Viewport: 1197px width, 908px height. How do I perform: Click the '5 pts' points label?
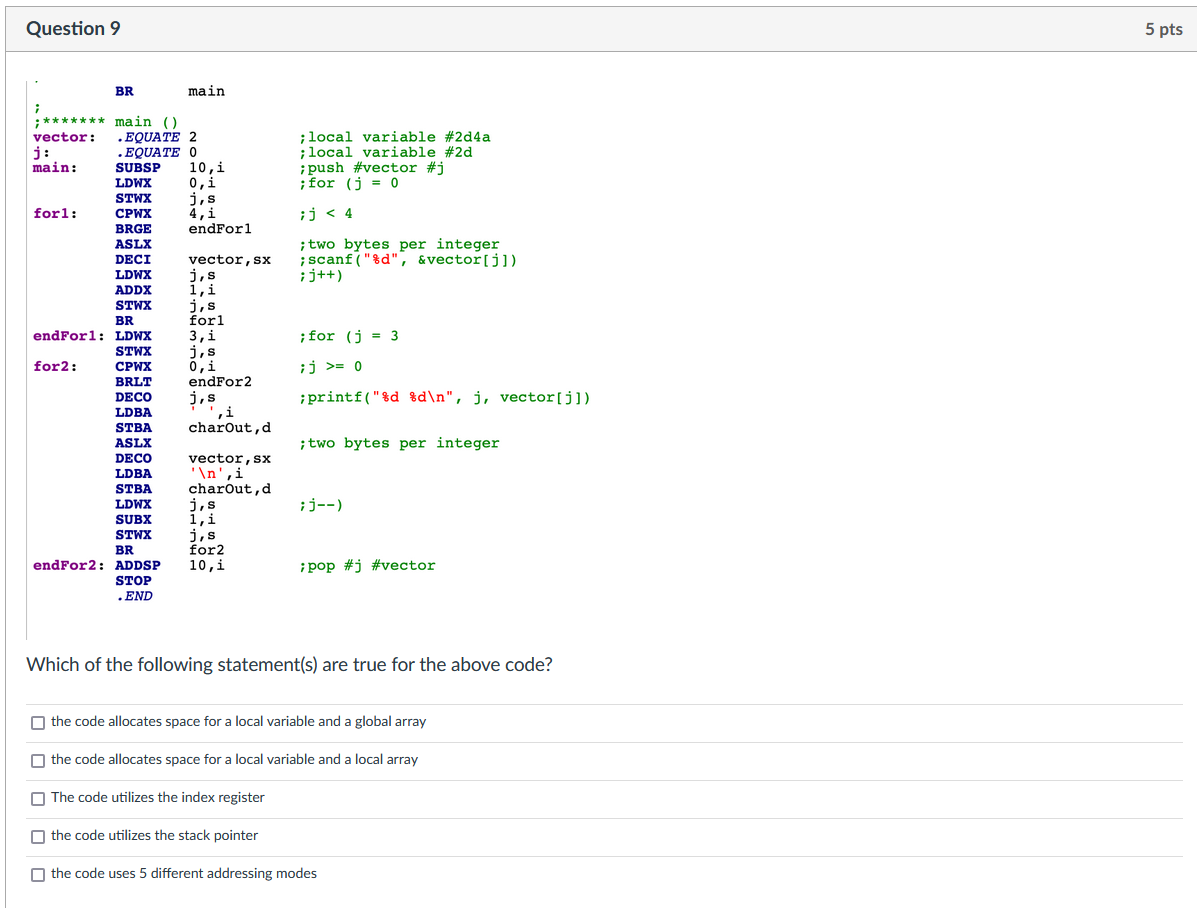click(x=1163, y=29)
